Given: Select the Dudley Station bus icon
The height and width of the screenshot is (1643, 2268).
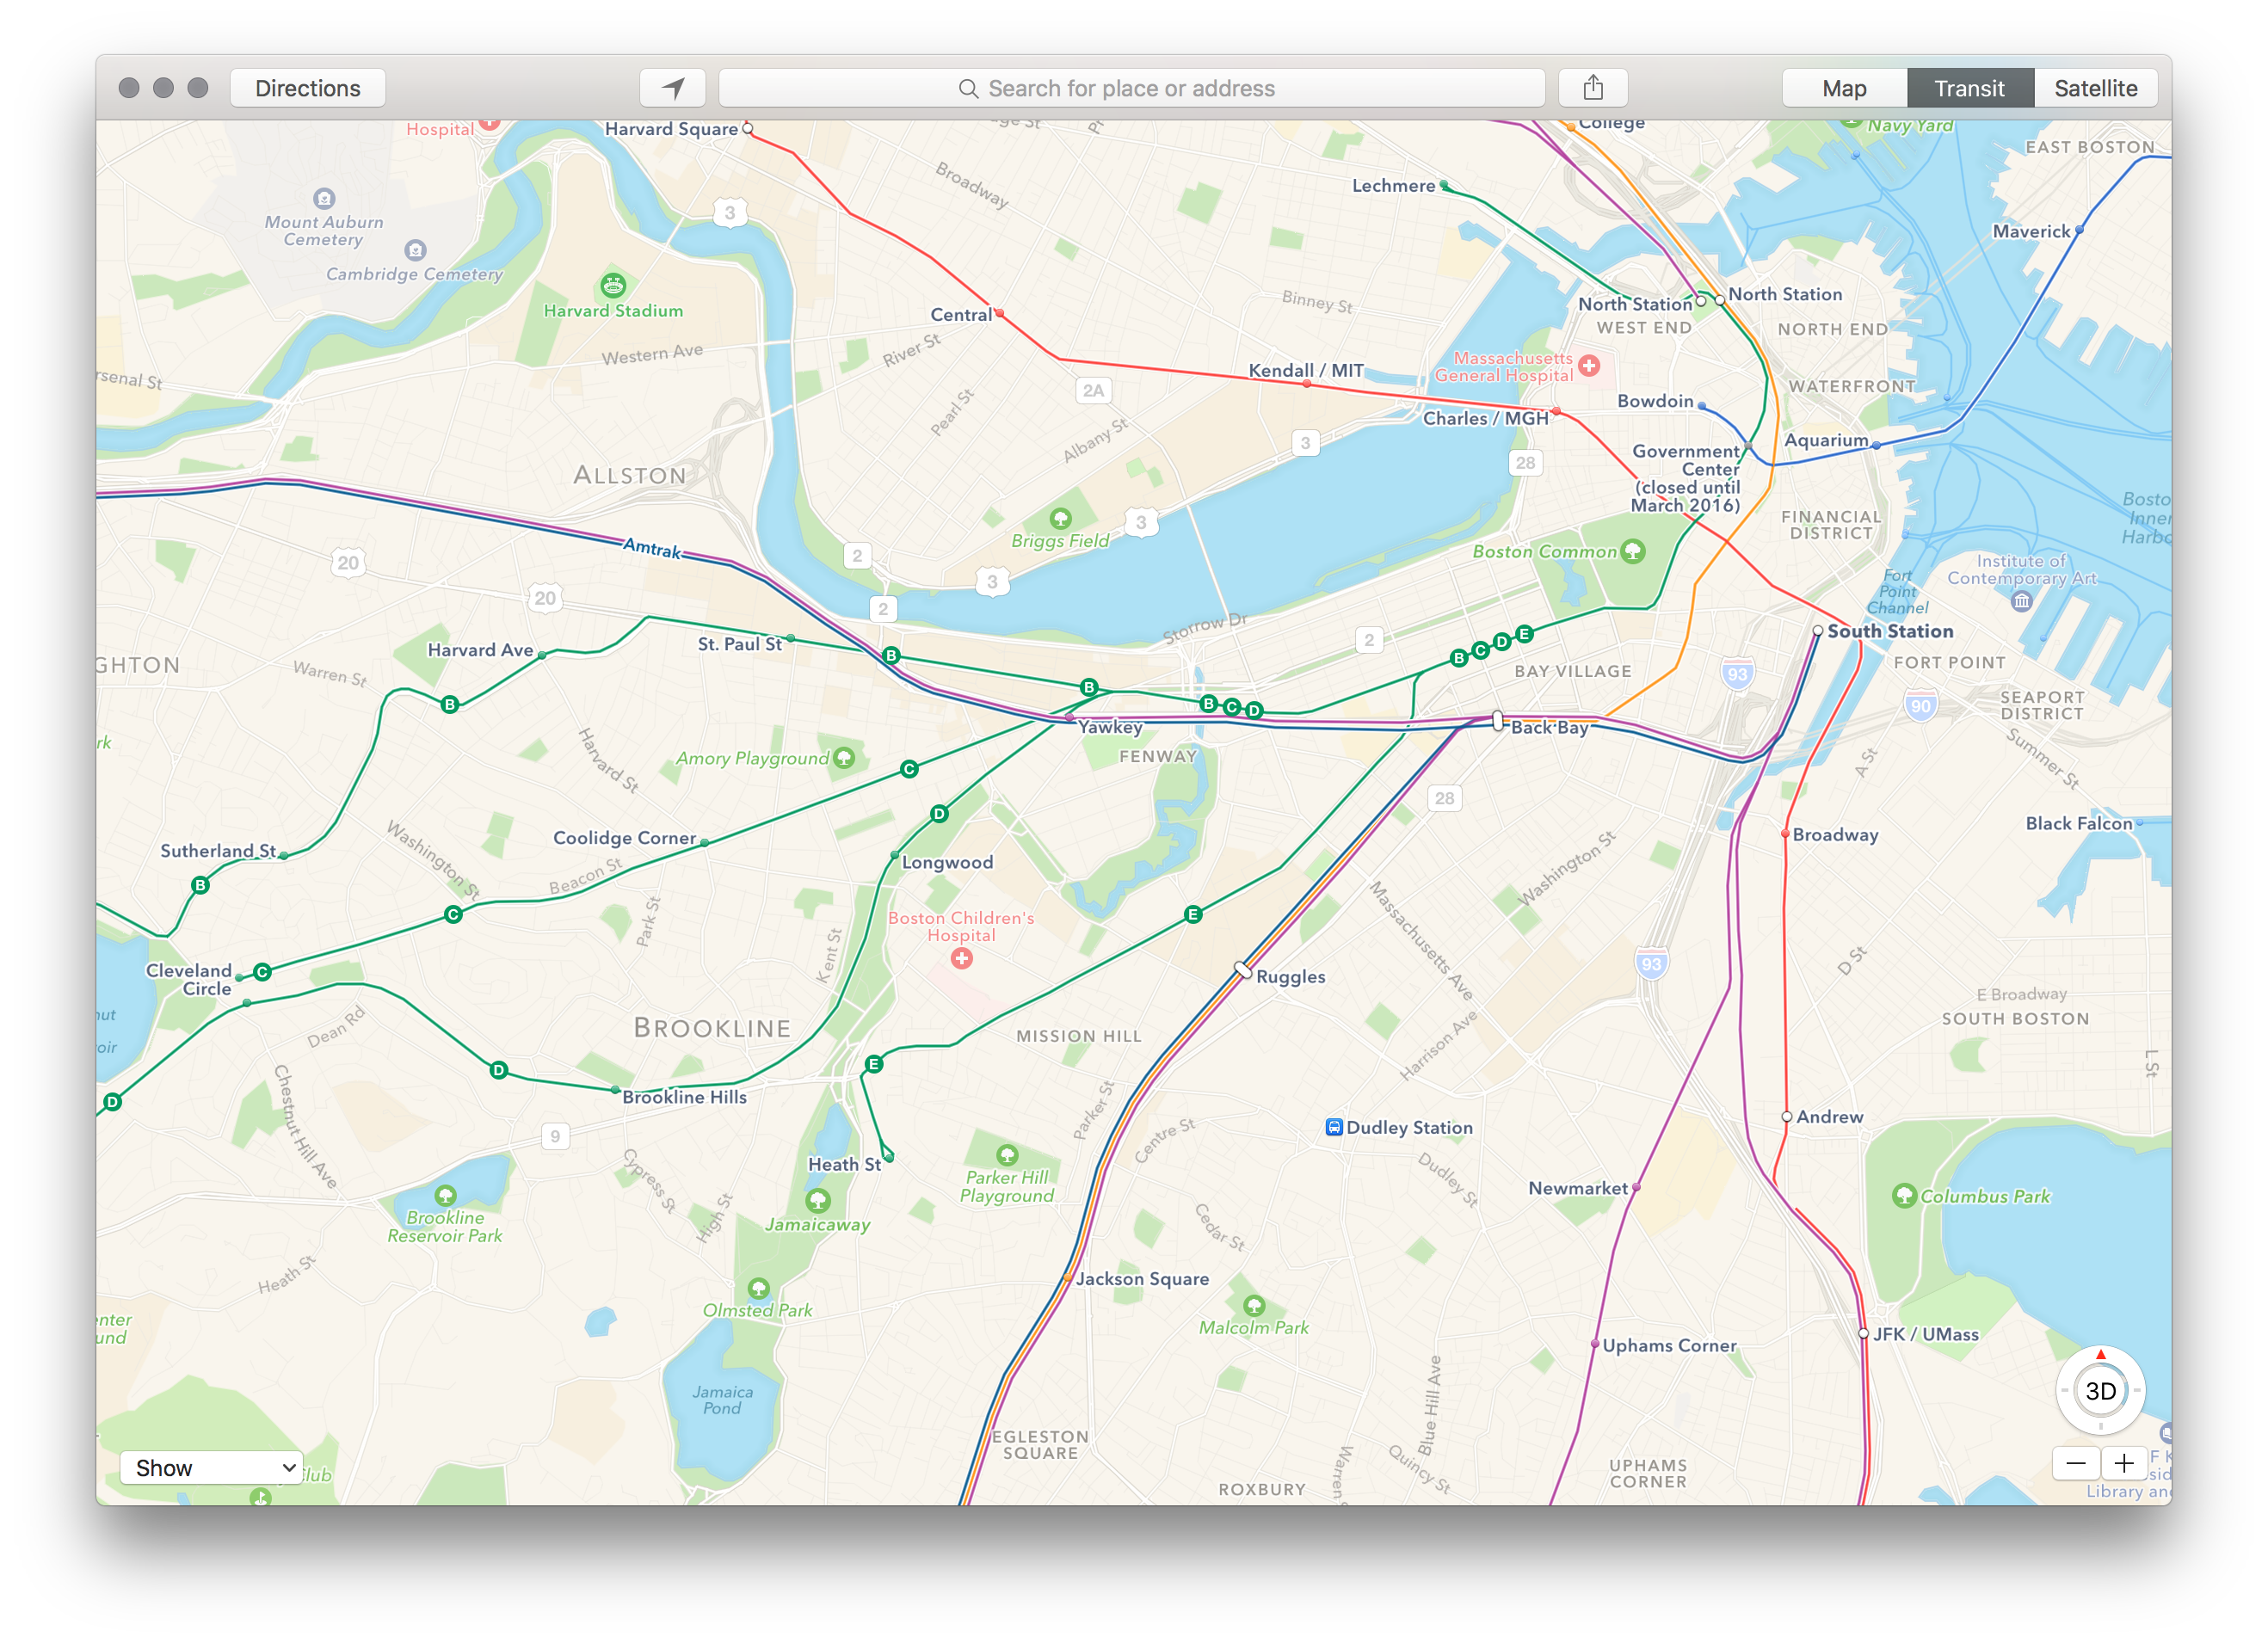Looking at the screenshot, I should tap(1333, 1127).
